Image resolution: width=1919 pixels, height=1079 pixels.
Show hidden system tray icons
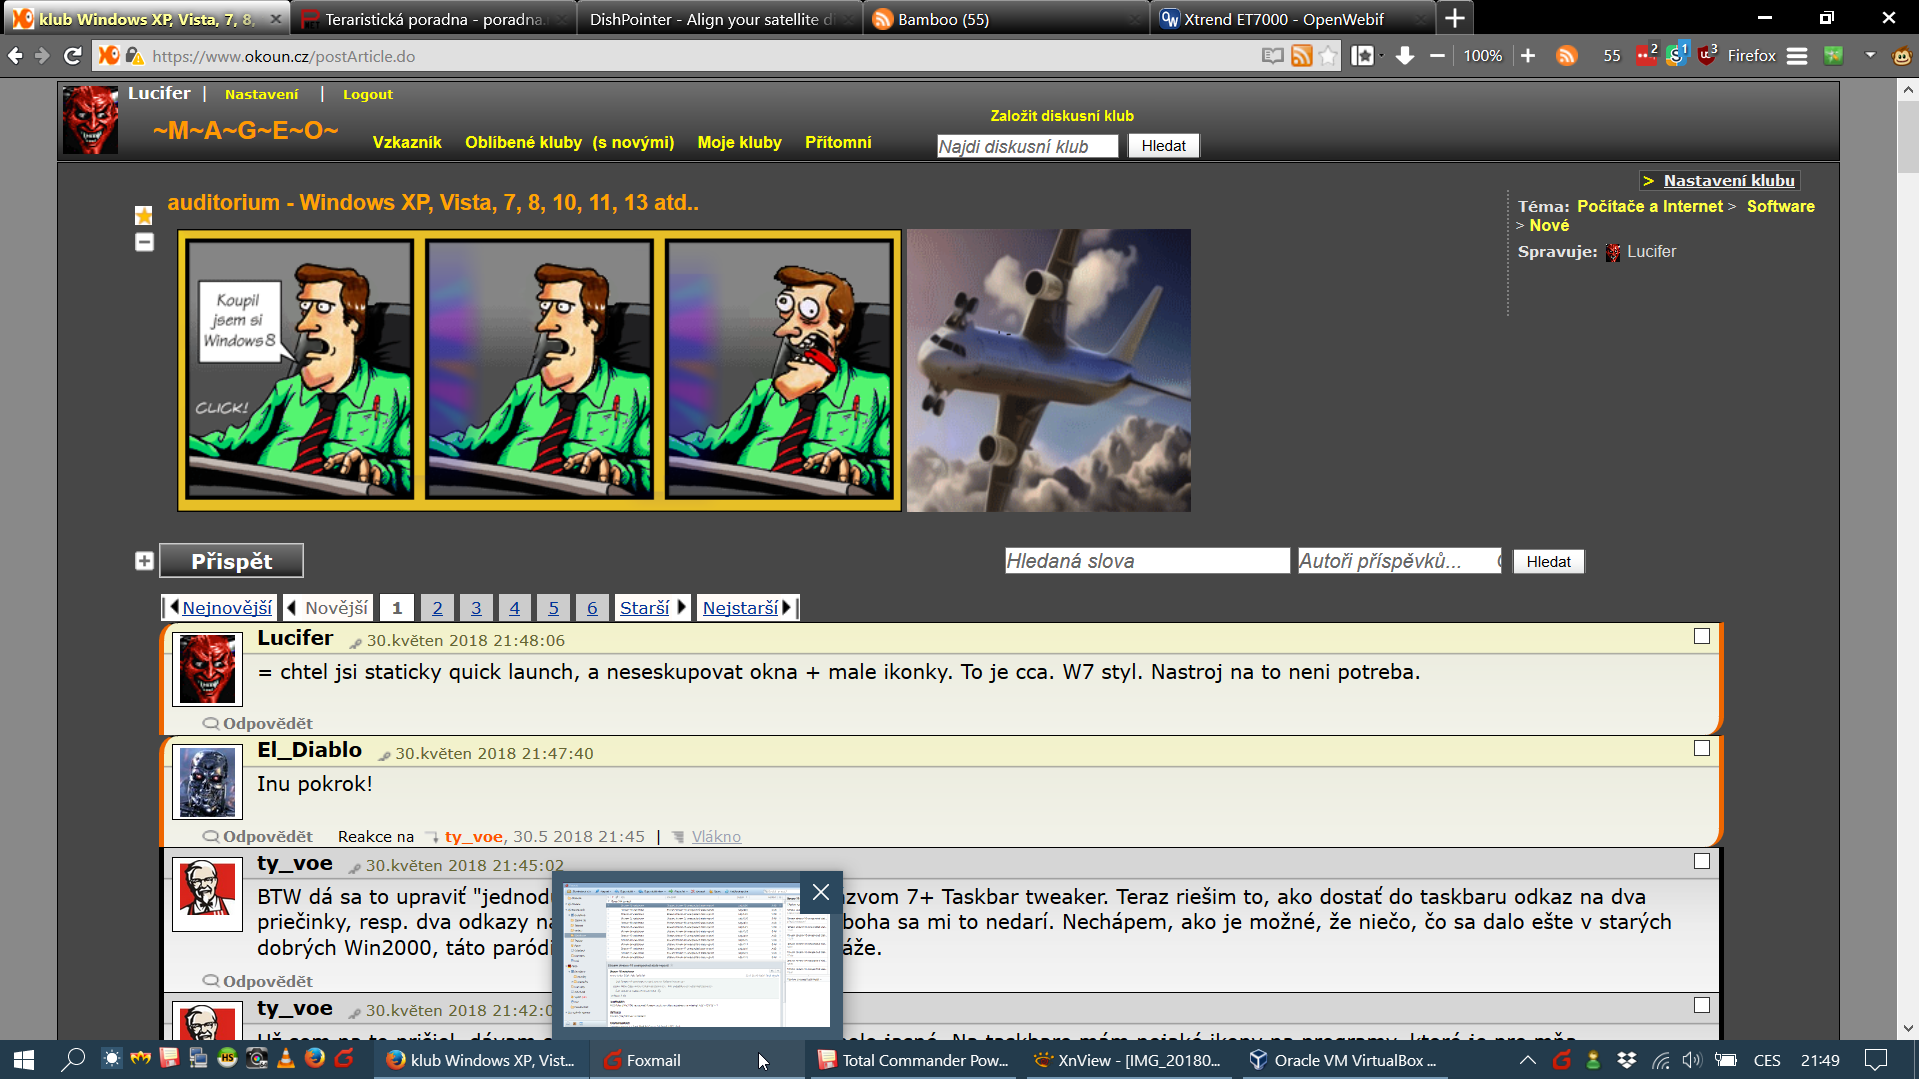[x=1527, y=1060]
